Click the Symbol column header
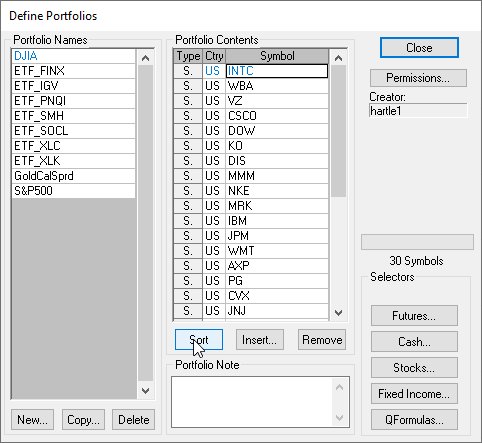 pyautogui.click(x=277, y=56)
